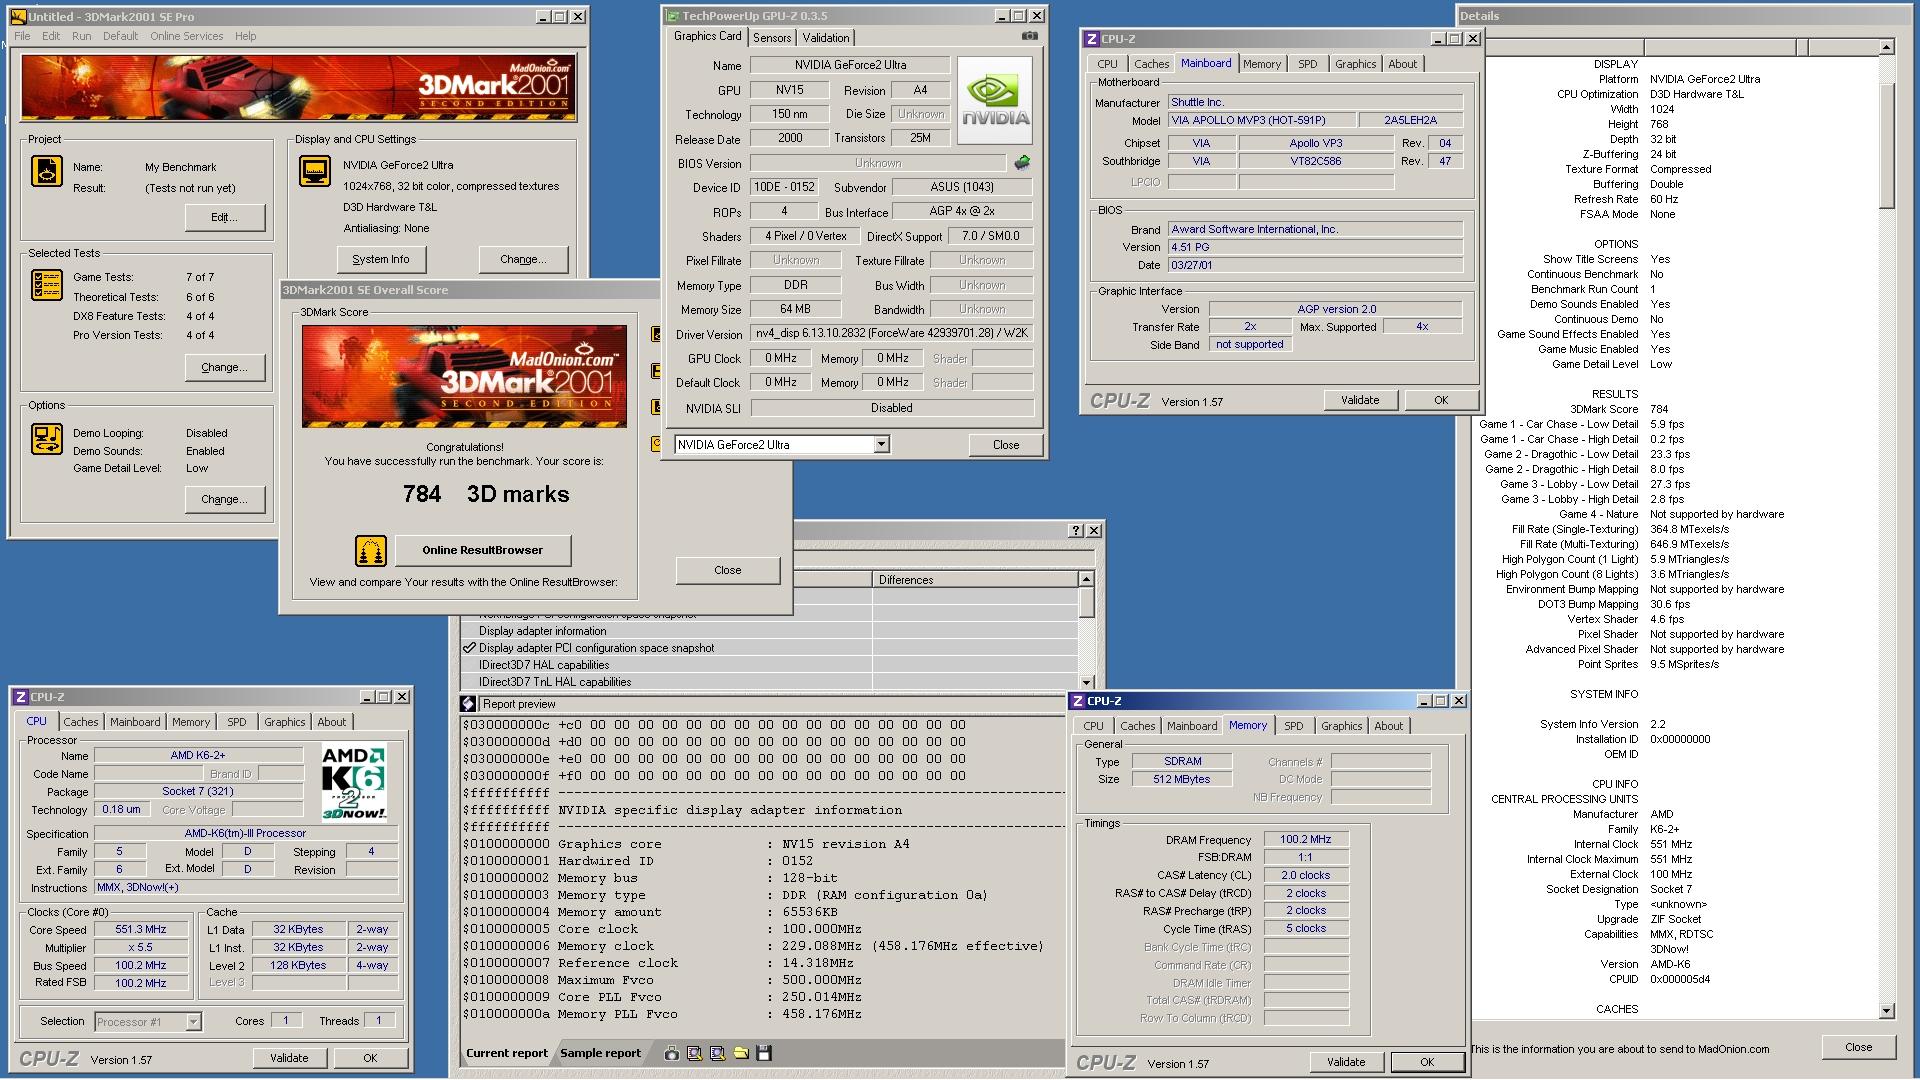This screenshot has width=1920, height=1080.
Task: Close the 3DMark Overall Score dialog
Action: click(728, 570)
